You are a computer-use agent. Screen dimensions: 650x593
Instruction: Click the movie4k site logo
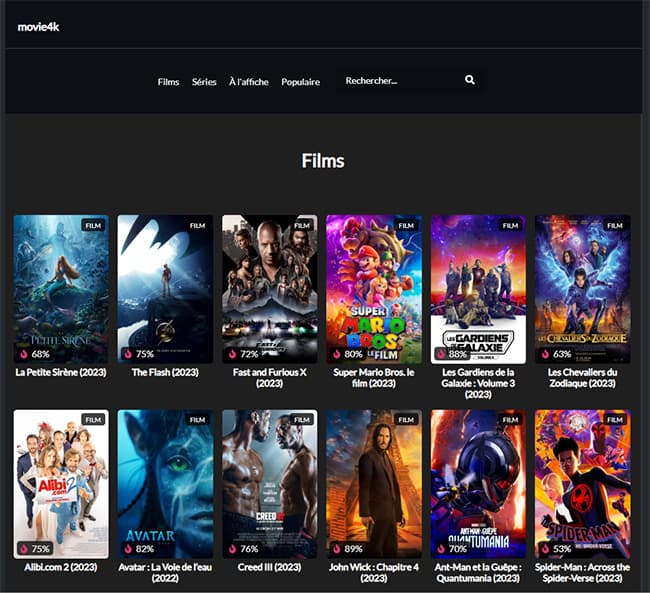[x=38, y=27]
